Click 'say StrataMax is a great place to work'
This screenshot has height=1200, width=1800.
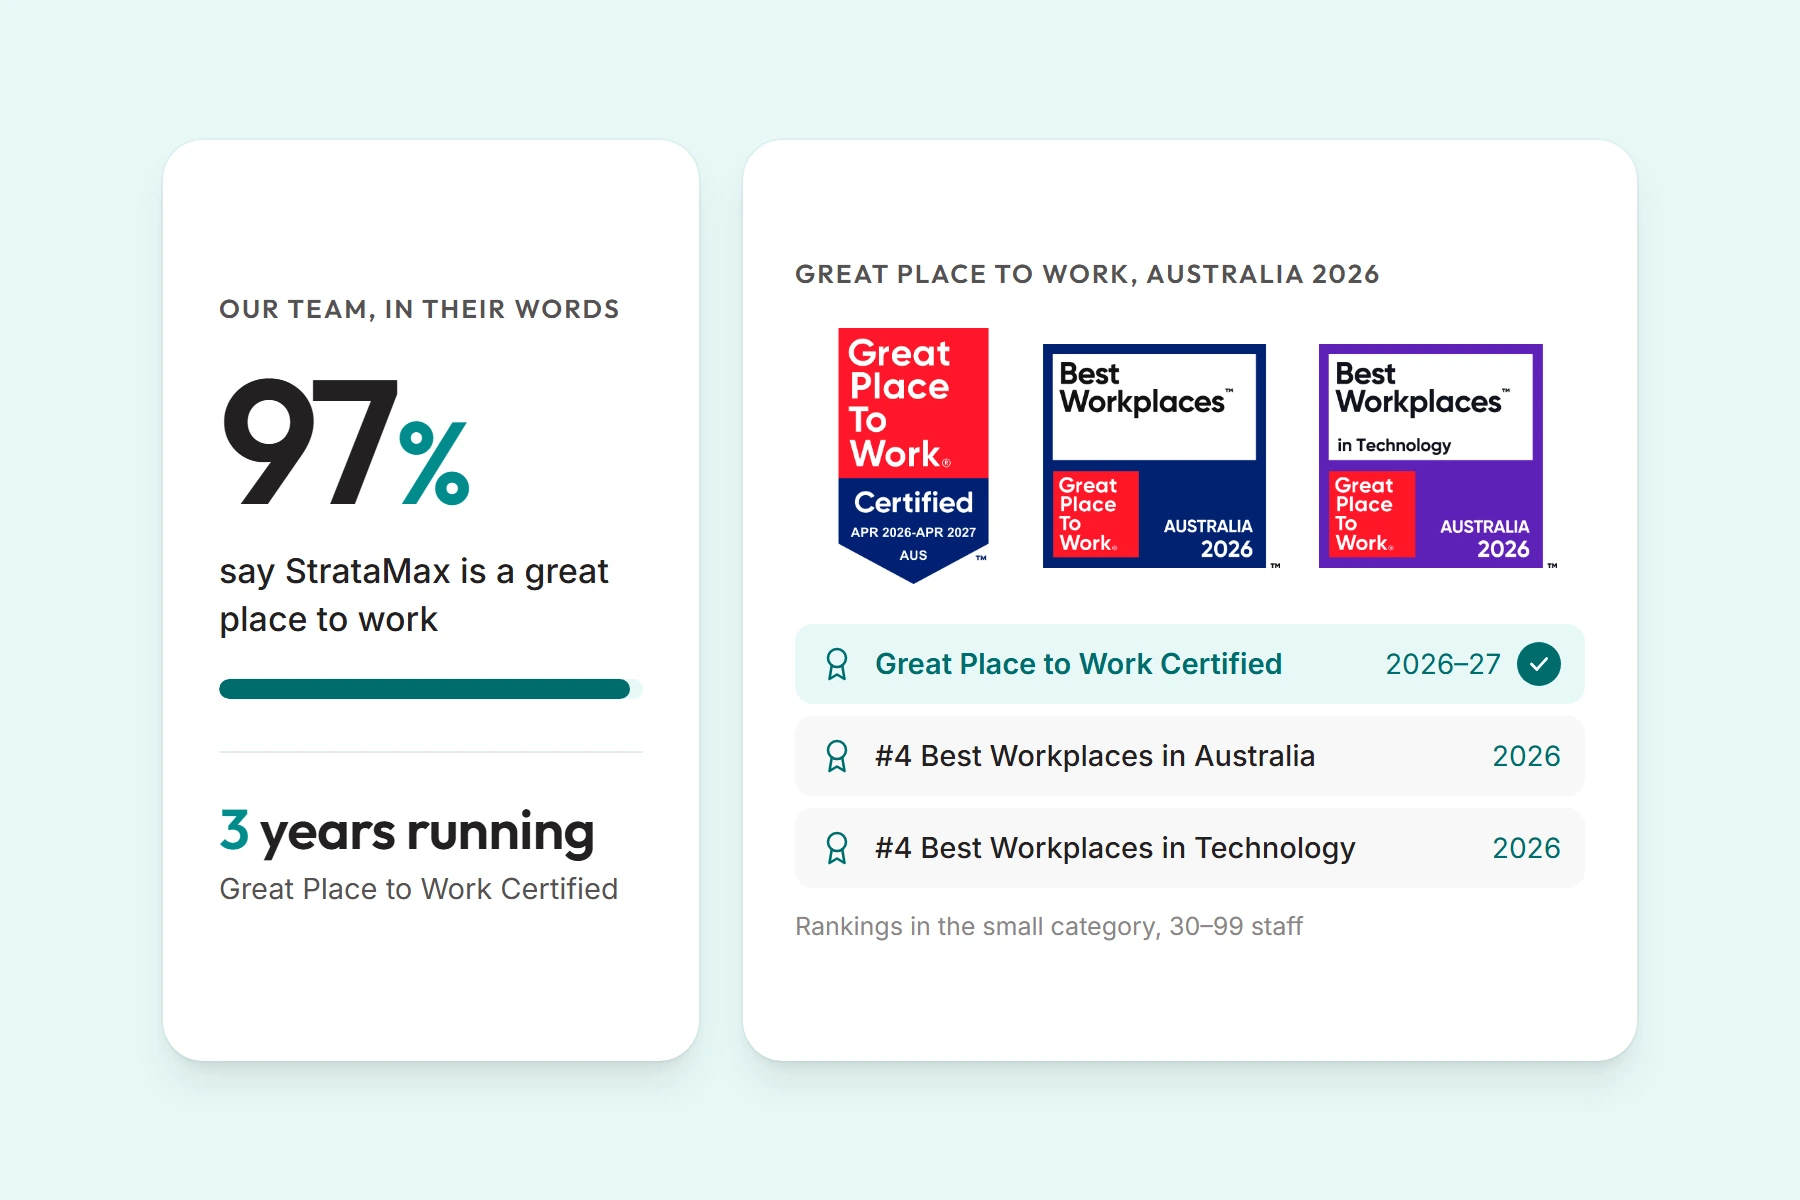click(x=414, y=595)
